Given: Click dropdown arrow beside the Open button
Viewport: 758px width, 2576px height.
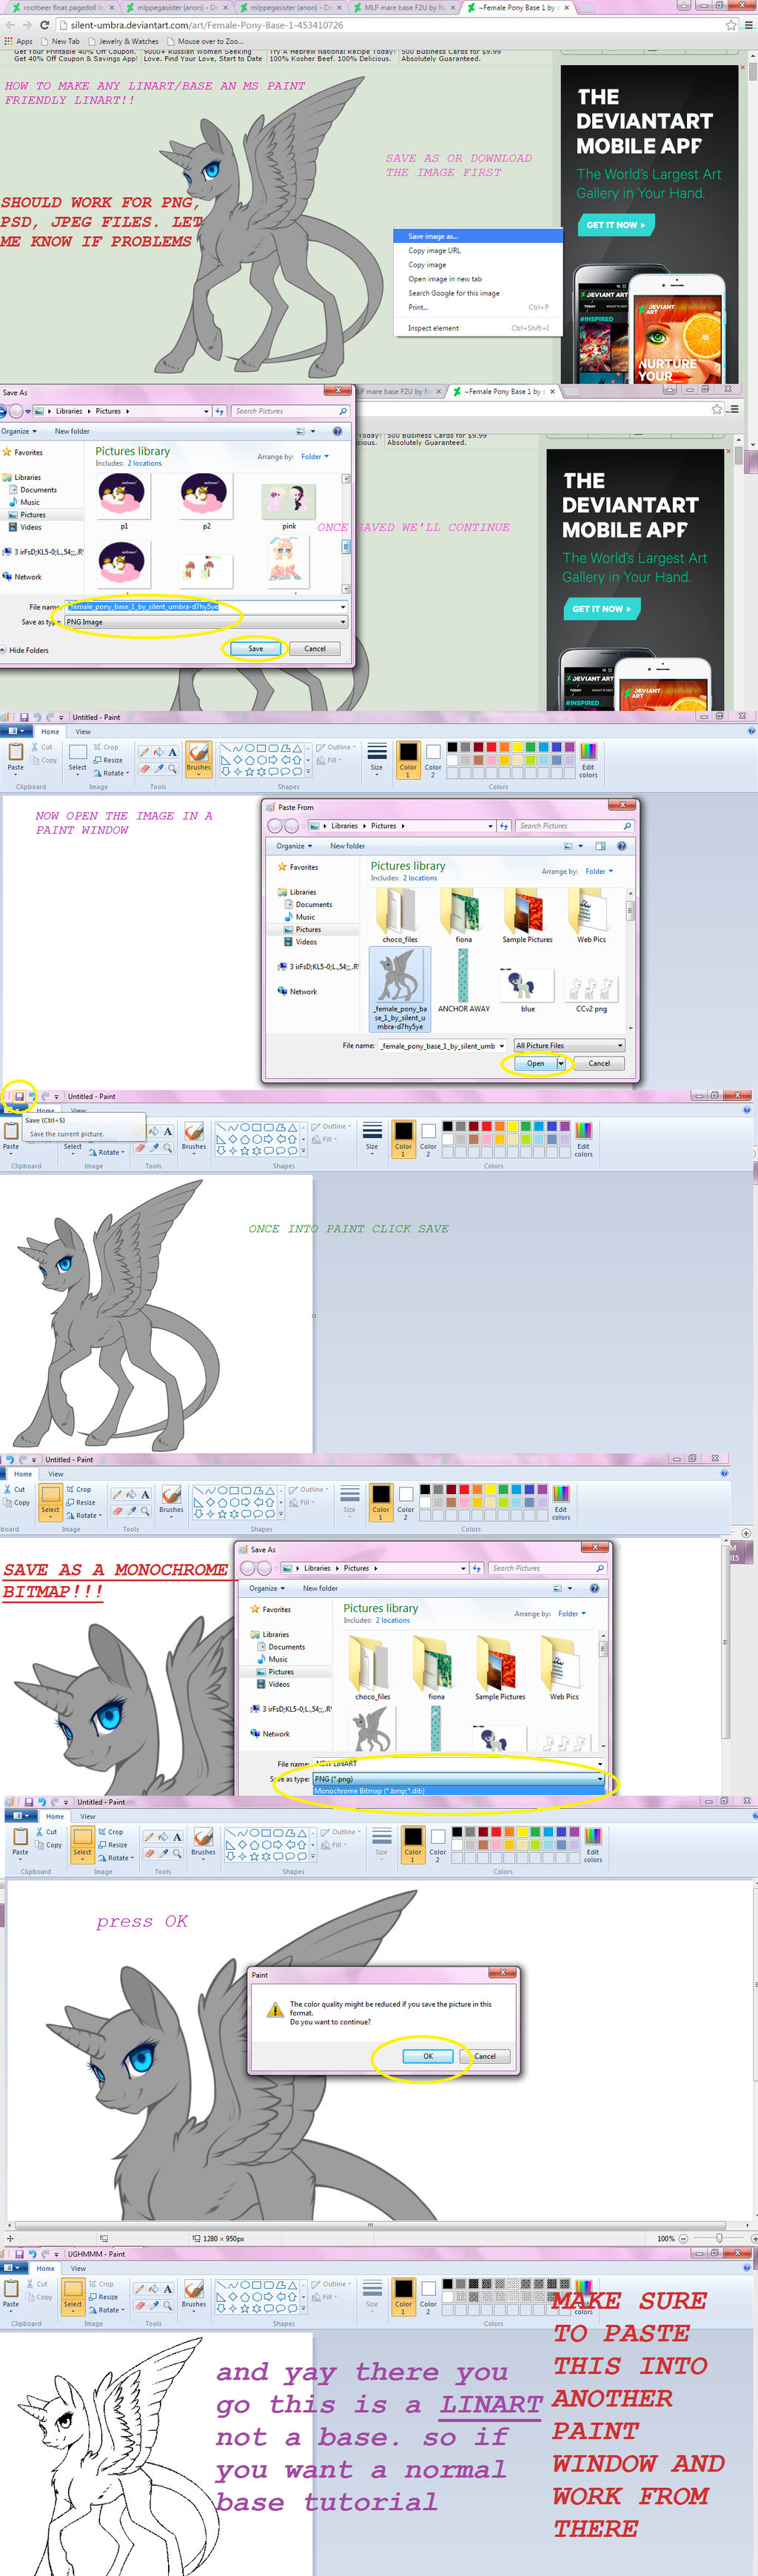Looking at the screenshot, I should click(x=561, y=1063).
